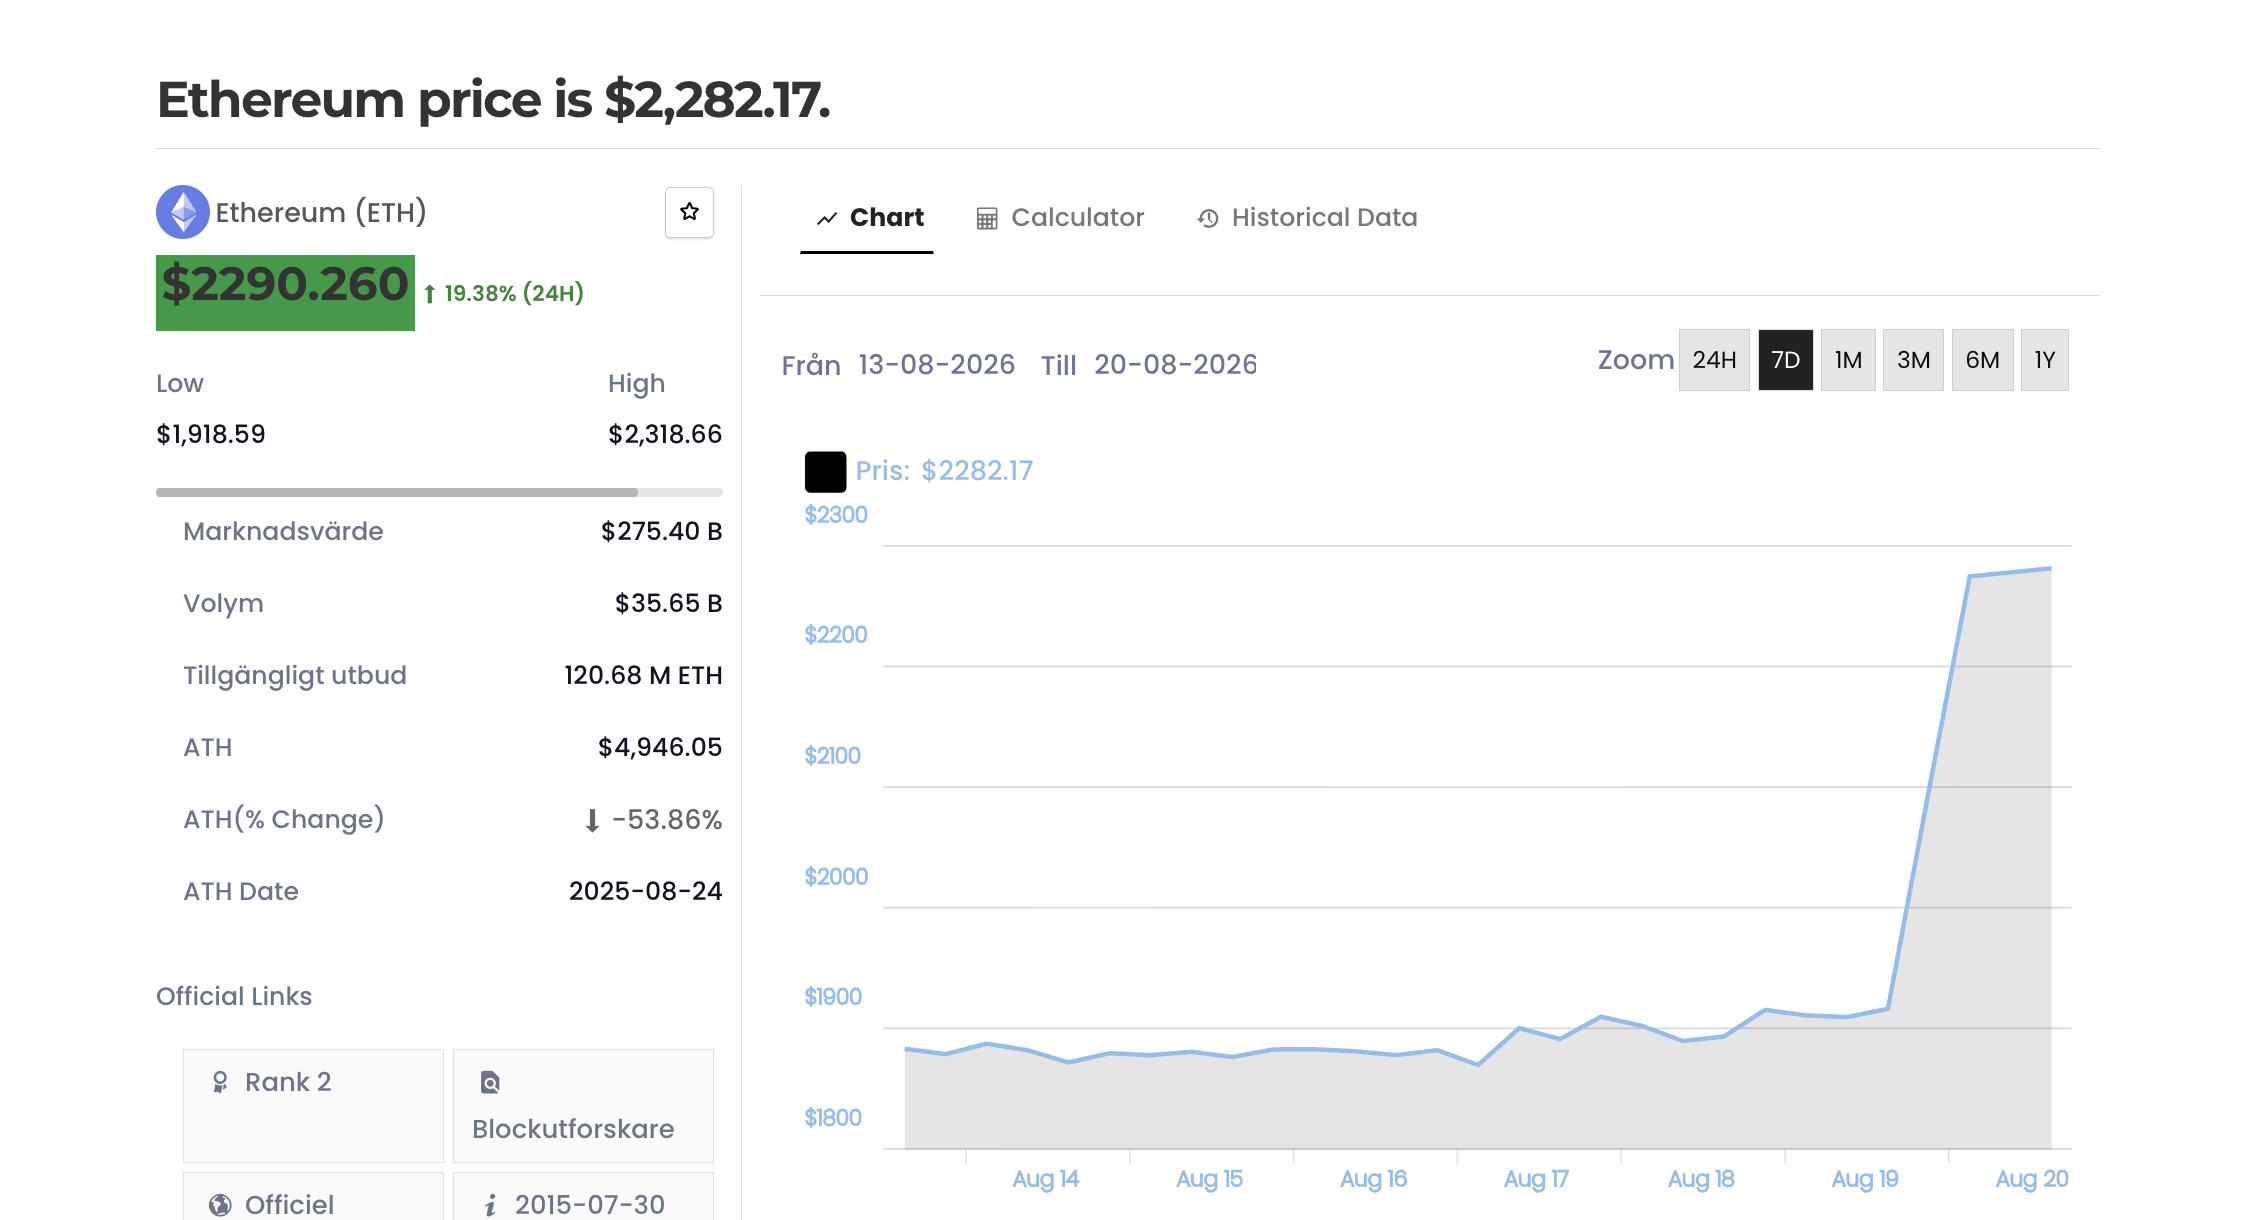The height and width of the screenshot is (1220, 2268).
Task: Click the Ethereum price is $2,282.17 heading
Action: pos(494,100)
